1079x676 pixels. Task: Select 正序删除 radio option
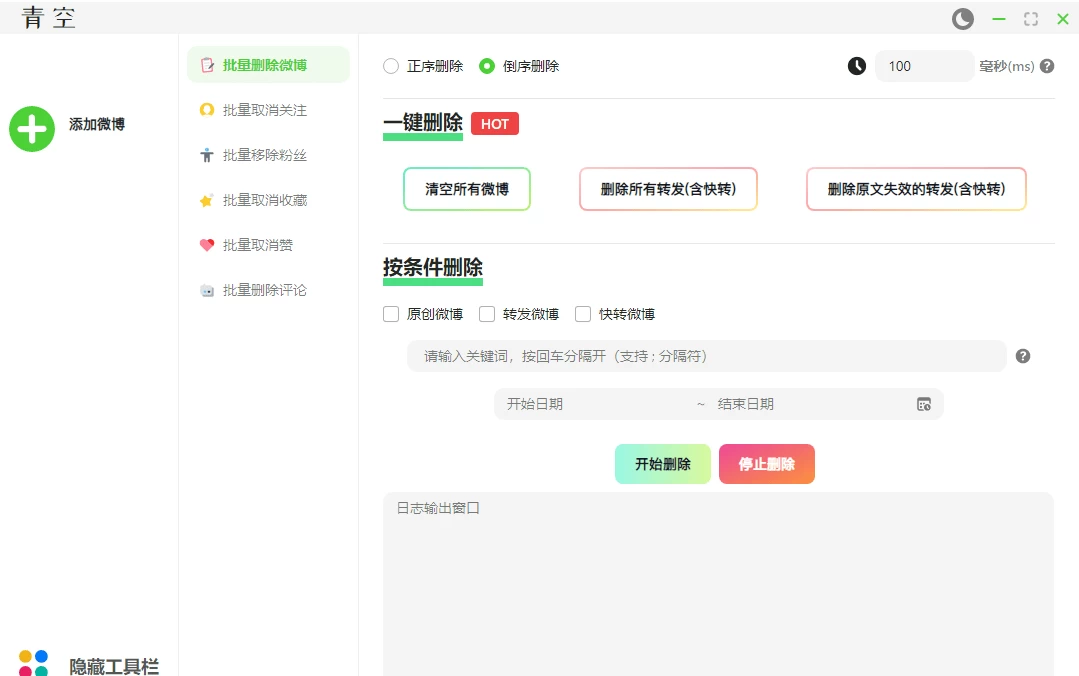[x=391, y=66]
